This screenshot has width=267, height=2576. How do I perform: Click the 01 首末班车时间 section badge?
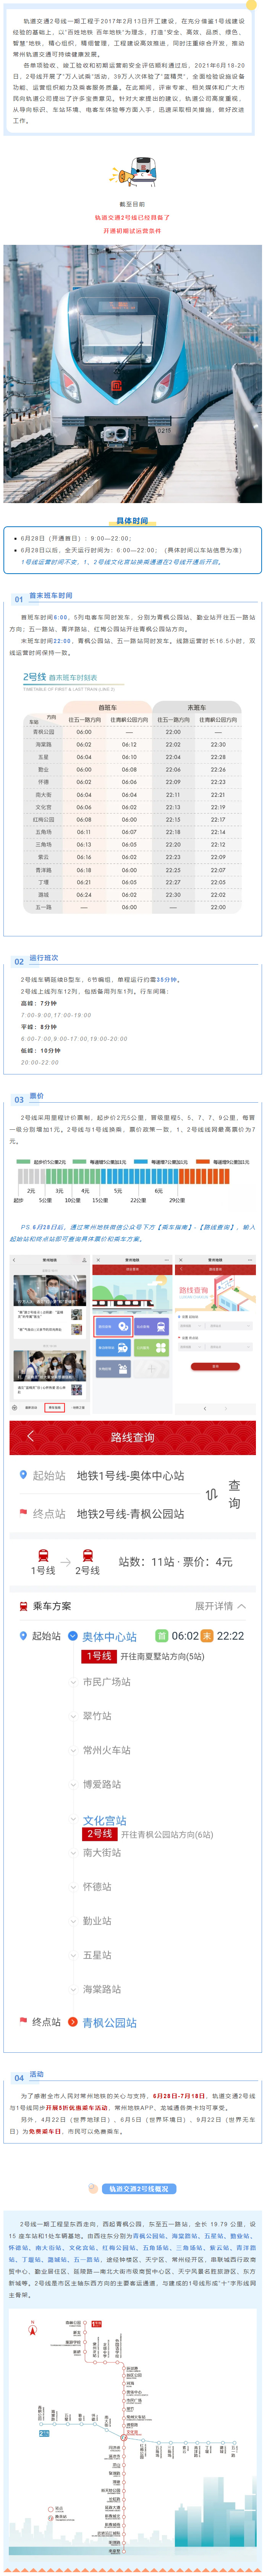click(19, 599)
